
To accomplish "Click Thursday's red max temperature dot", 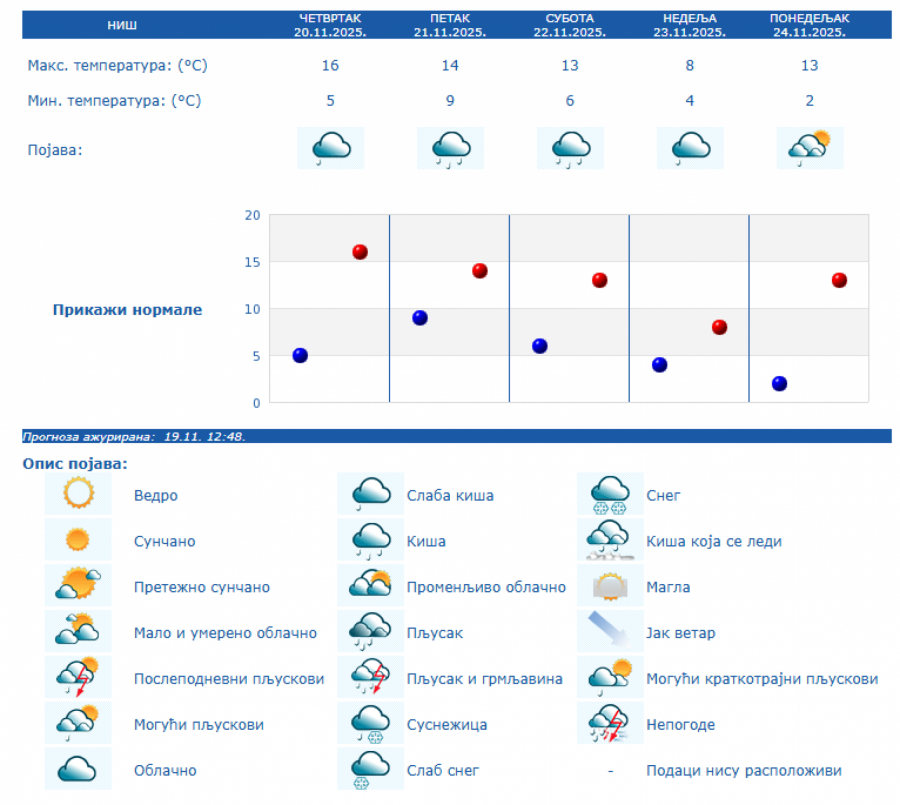I will [x=360, y=252].
